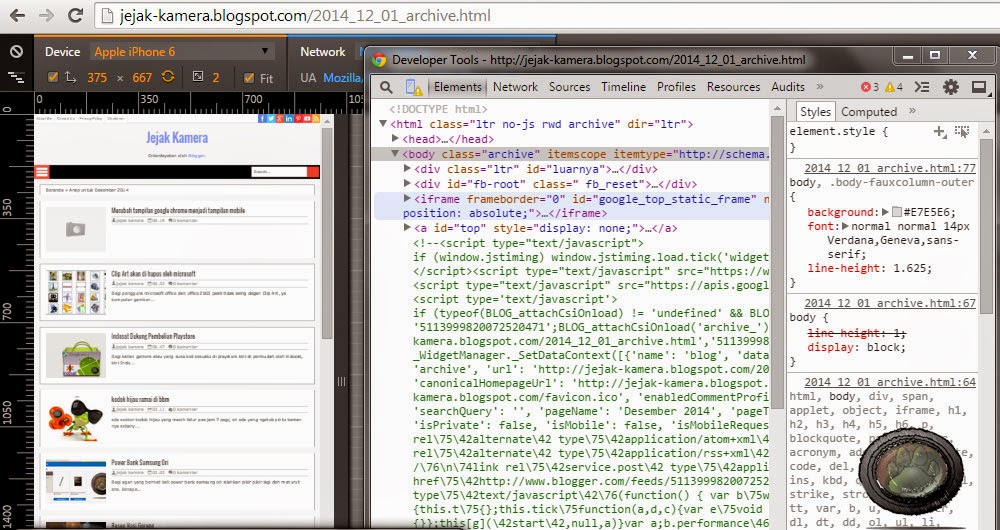Select the Computed sidebar tab
The width and height of the screenshot is (1000, 530).
869,112
